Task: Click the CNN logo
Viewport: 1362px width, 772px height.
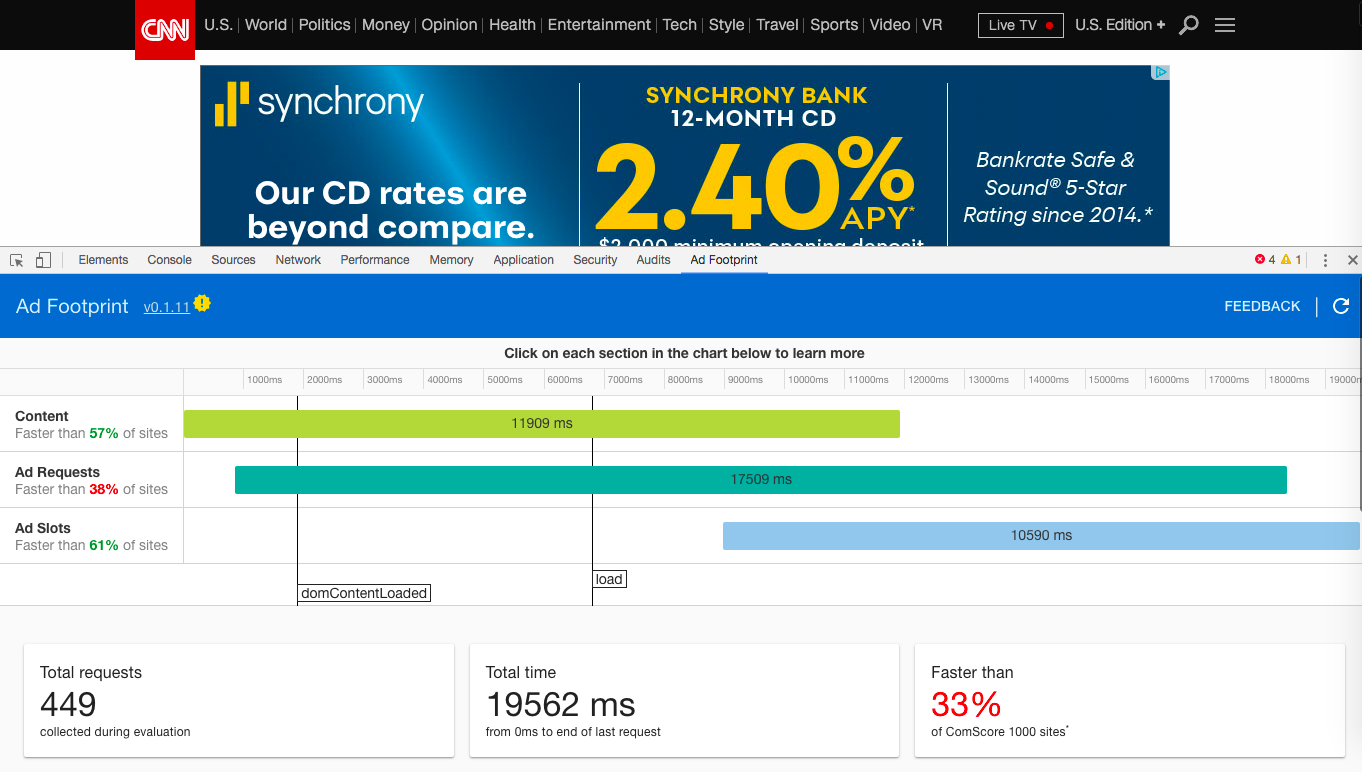Action: click(165, 30)
